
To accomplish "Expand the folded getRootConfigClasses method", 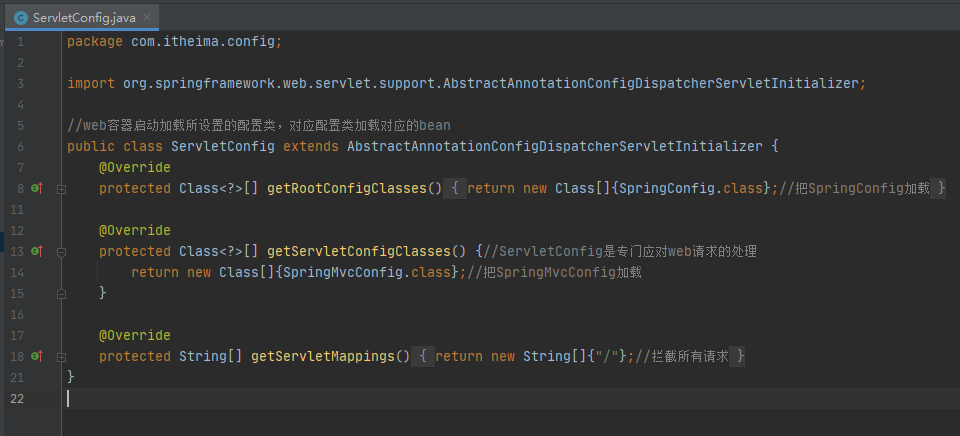I will coord(61,188).
